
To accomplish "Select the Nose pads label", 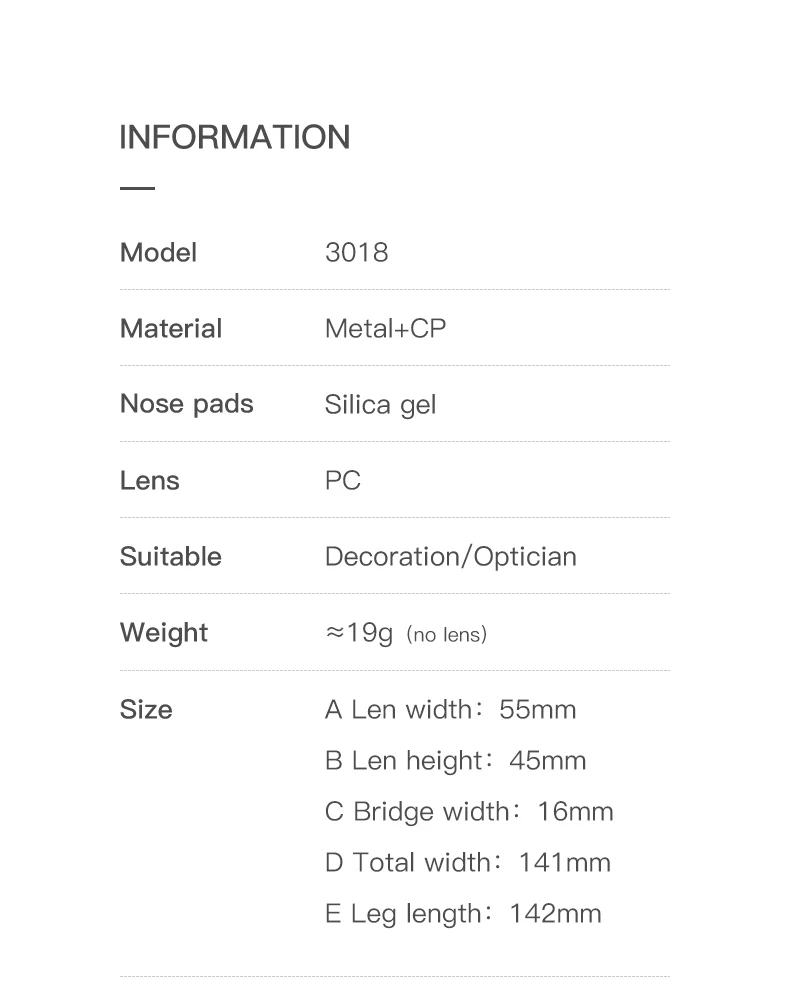I will (186, 404).
